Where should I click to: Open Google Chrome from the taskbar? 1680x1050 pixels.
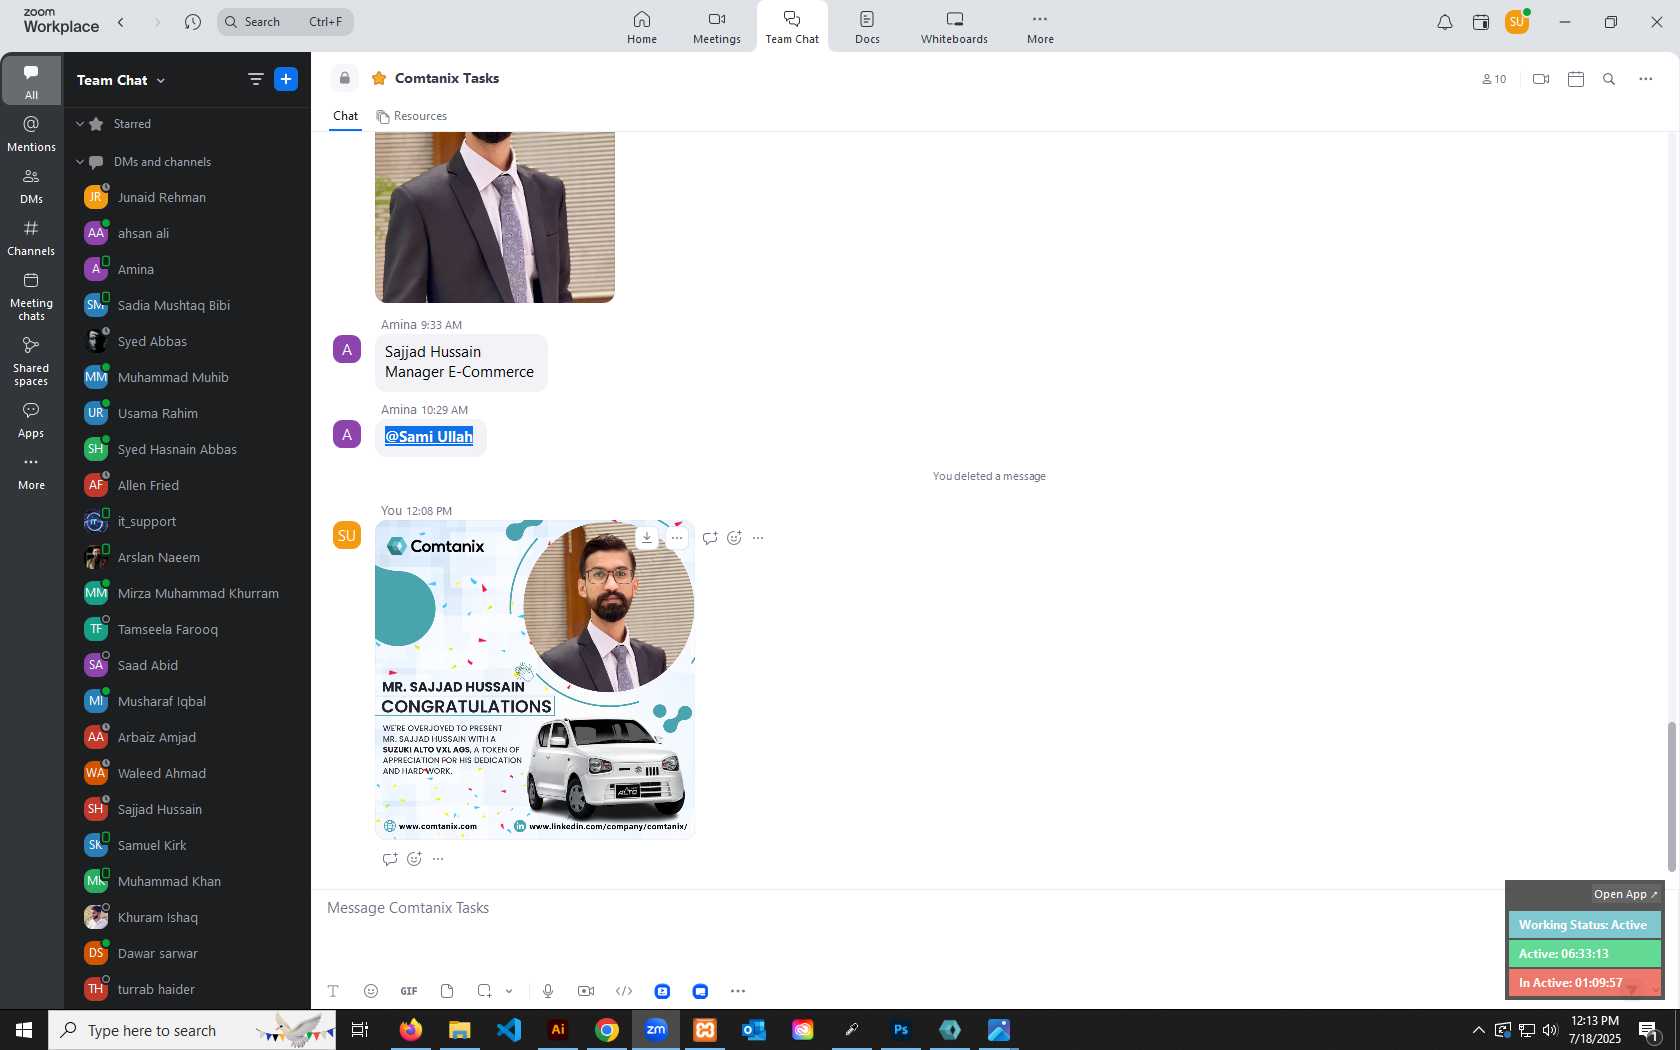[607, 1030]
